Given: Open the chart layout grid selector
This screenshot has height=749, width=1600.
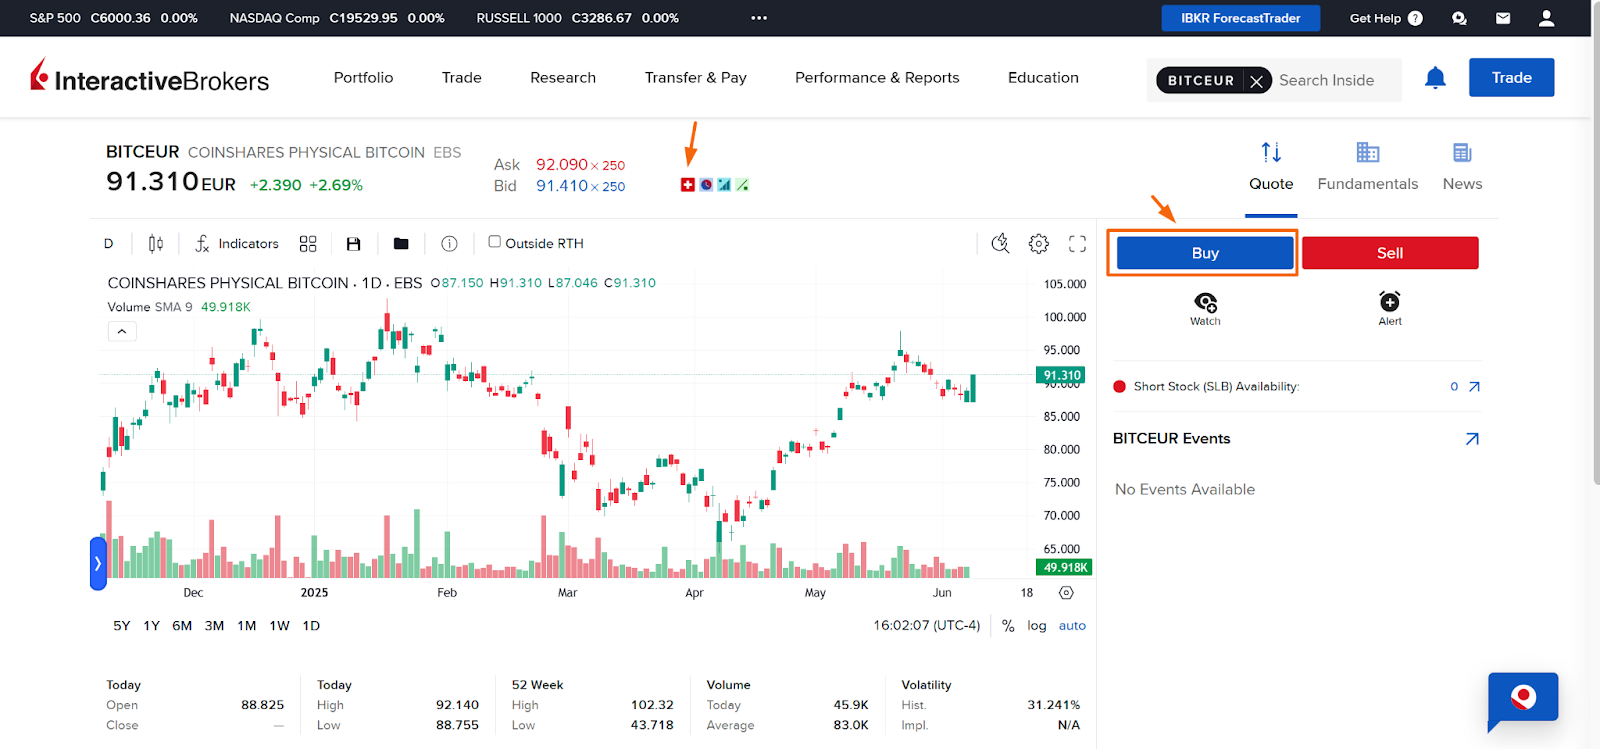Looking at the screenshot, I should point(308,243).
